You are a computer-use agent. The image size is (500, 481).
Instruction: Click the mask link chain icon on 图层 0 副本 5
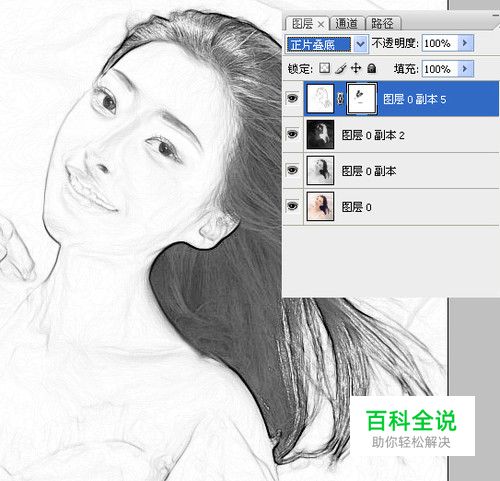(x=340, y=99)
